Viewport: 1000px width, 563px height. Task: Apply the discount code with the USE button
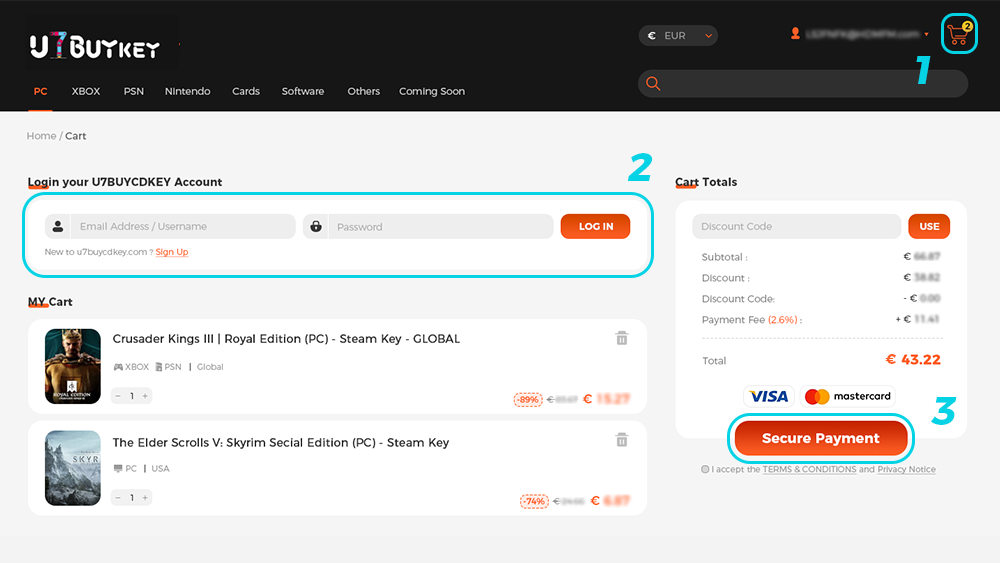pos(929,226)
